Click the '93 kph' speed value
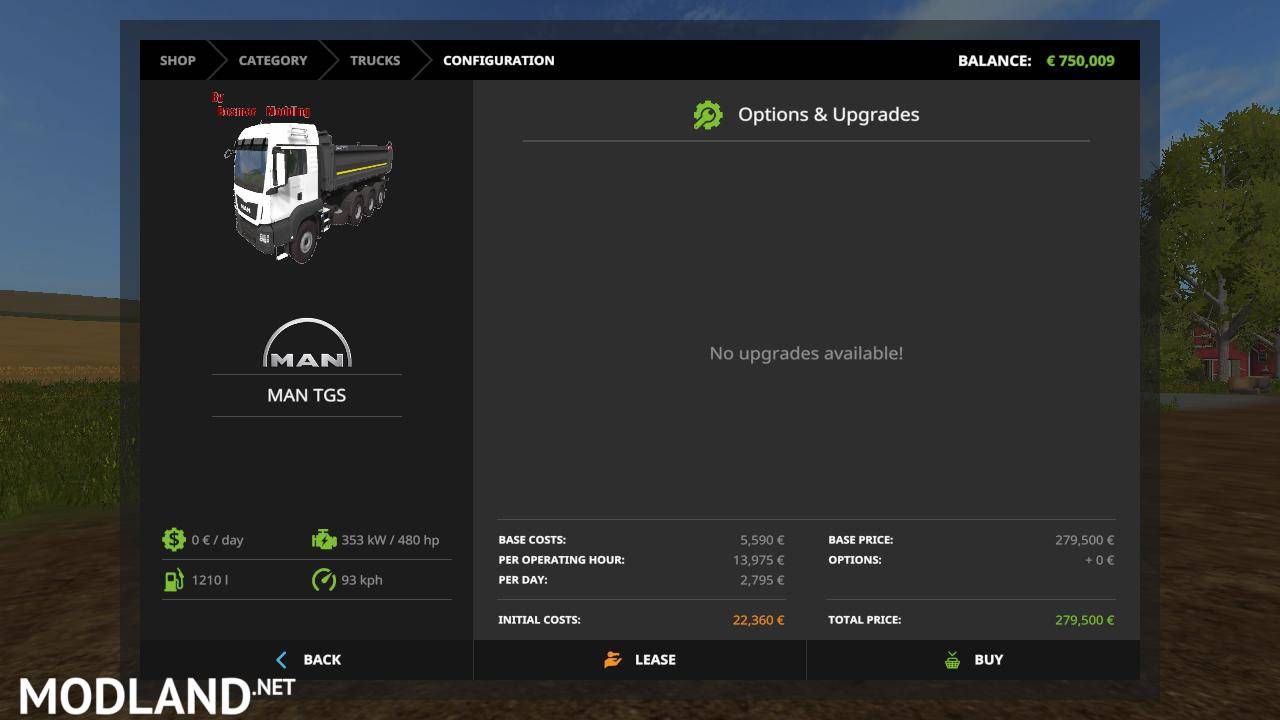 (x=362, y=580)
